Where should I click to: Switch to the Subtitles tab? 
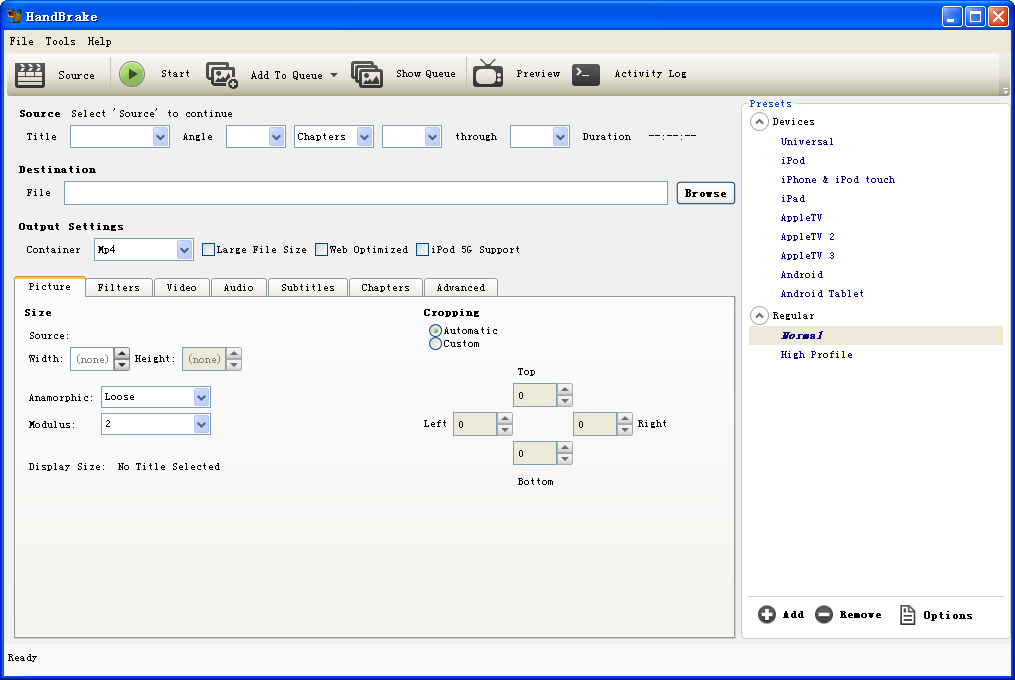pyautogui.click(x=308, y=288)
